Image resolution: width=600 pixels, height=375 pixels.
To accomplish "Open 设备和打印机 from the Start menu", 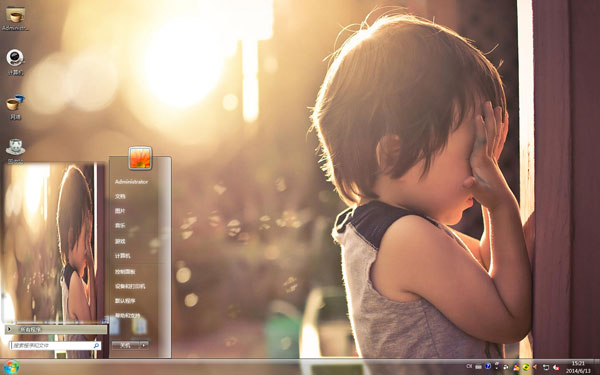I will [130, 286].
